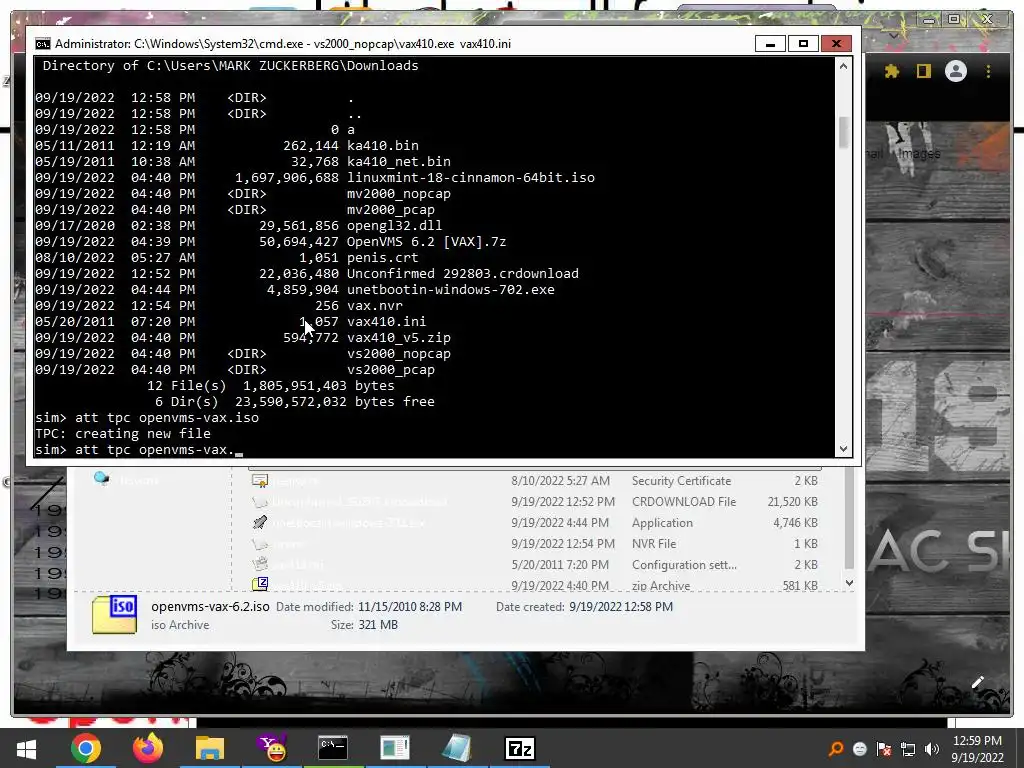
Task: Click the Size 321 MB value
Action: 377,625
